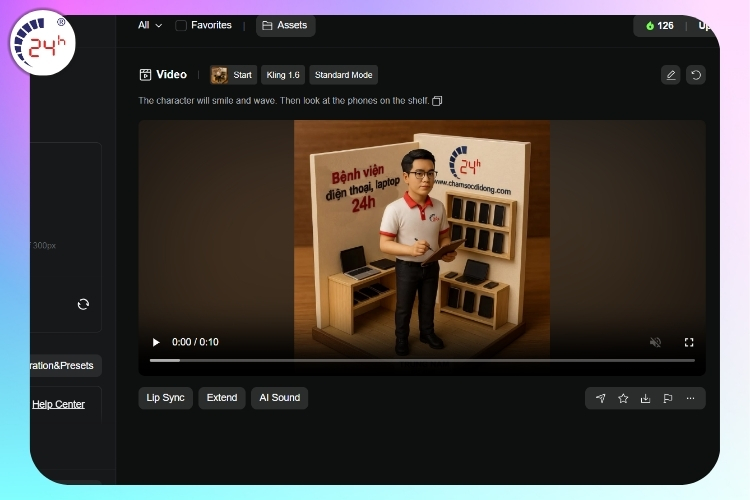Click the prompt text about smile and wave
Screen dimensions: 750x500
click(x=284, y=101)
